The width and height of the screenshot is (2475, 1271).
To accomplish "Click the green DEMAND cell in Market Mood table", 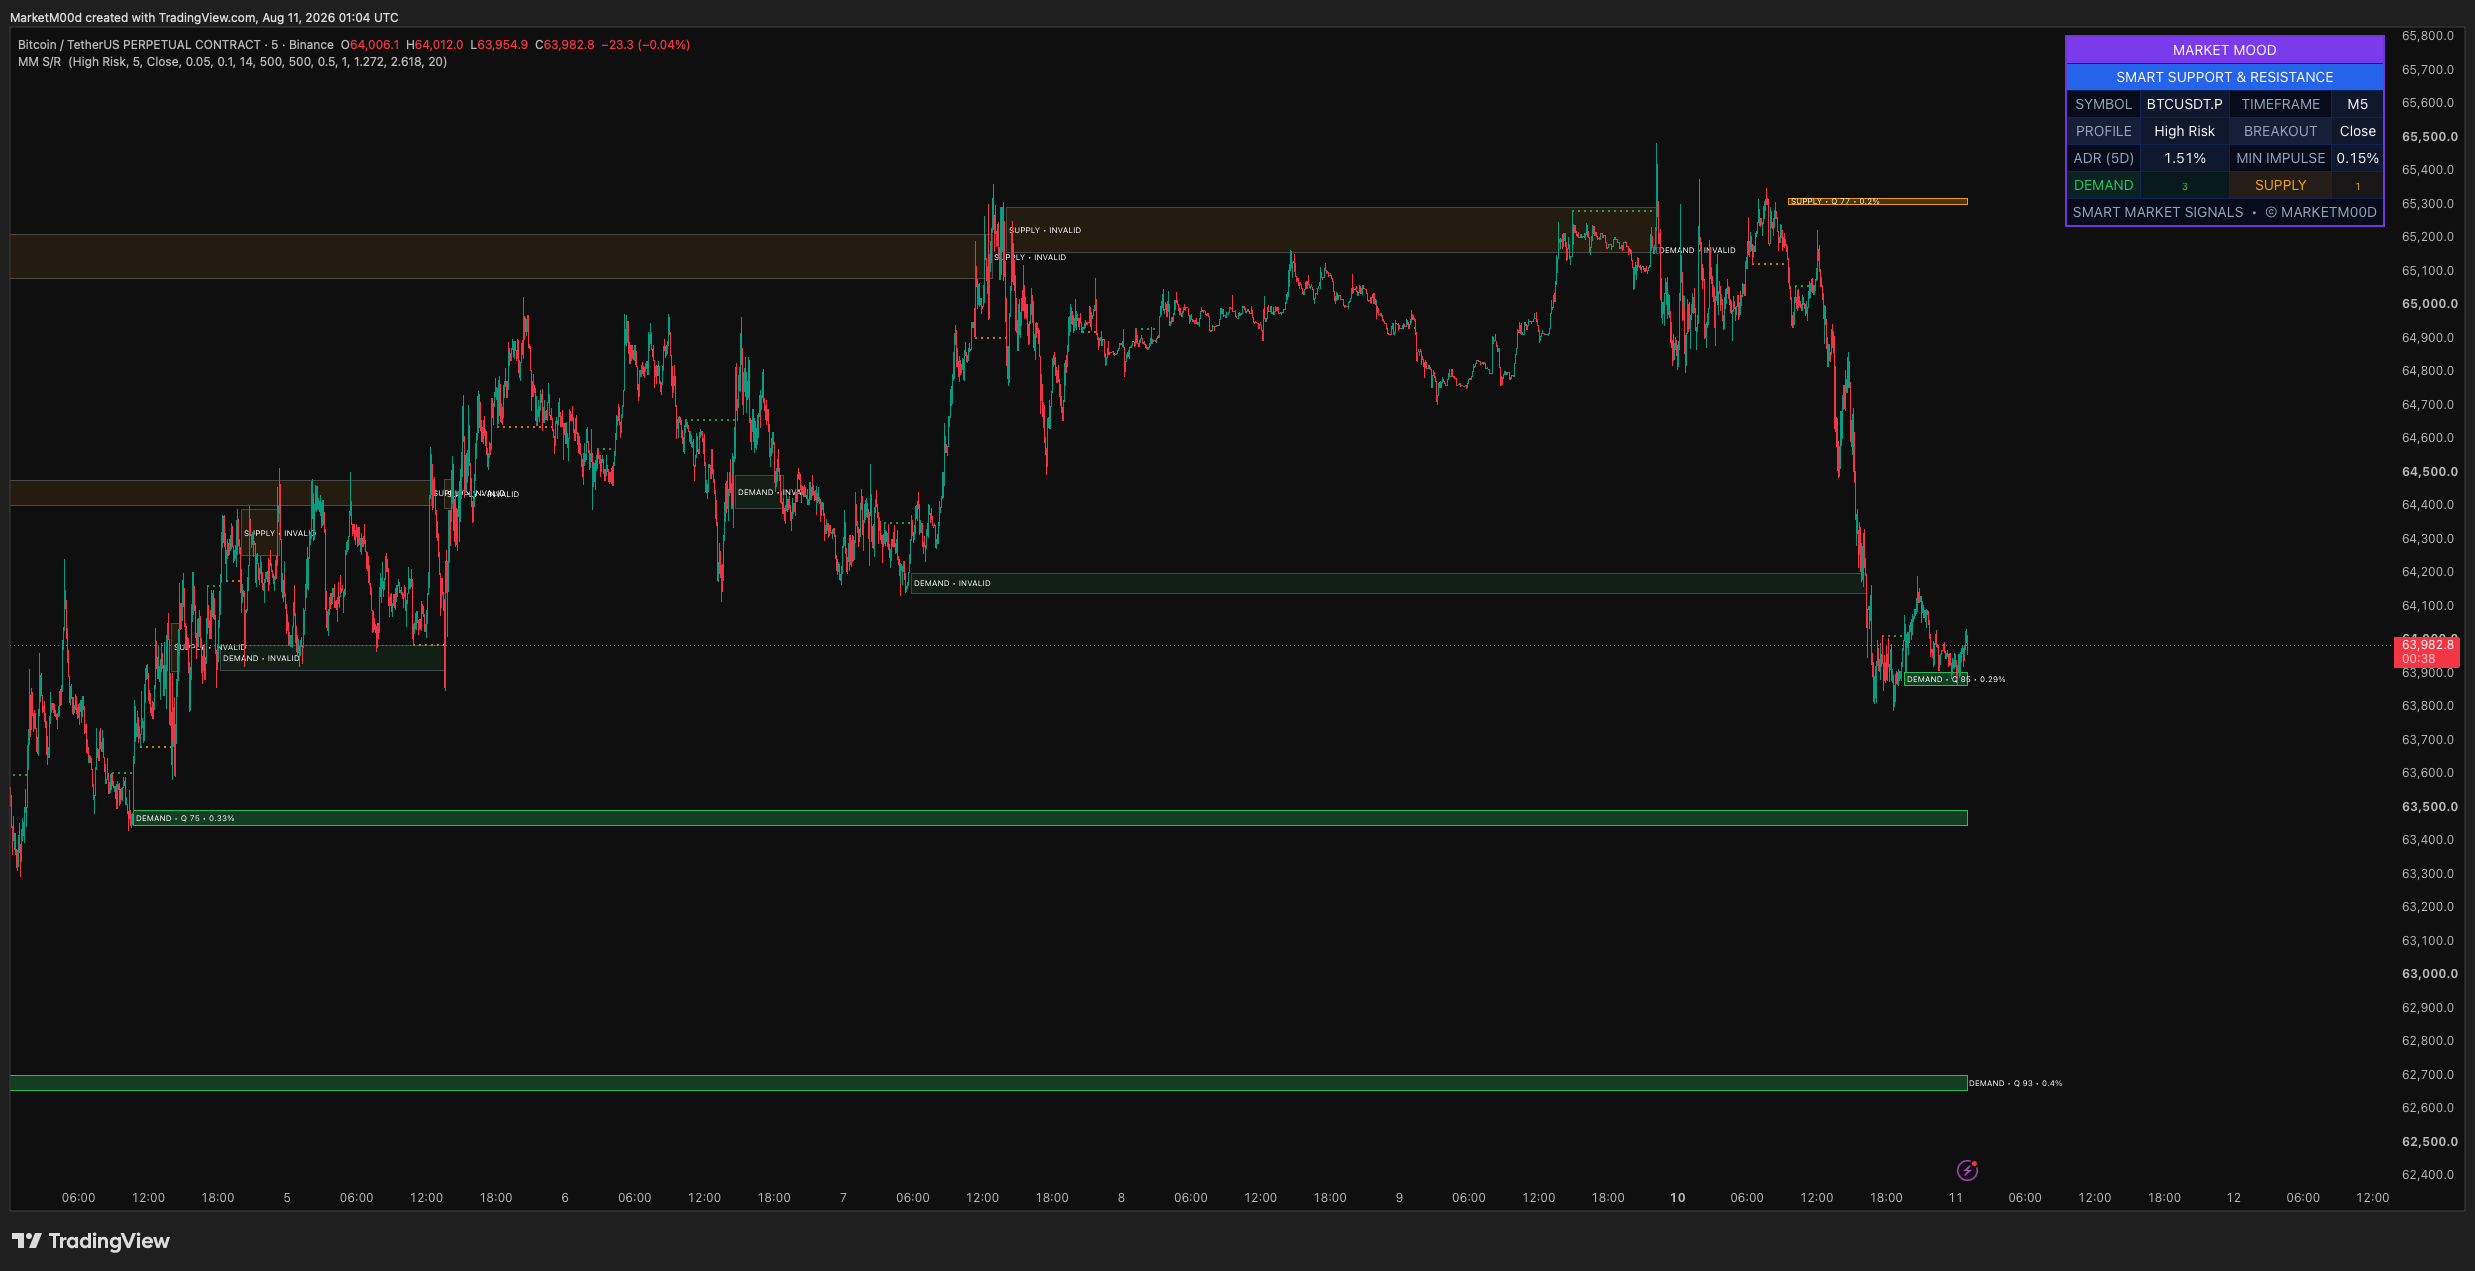I will click(x=2104, y=185).
